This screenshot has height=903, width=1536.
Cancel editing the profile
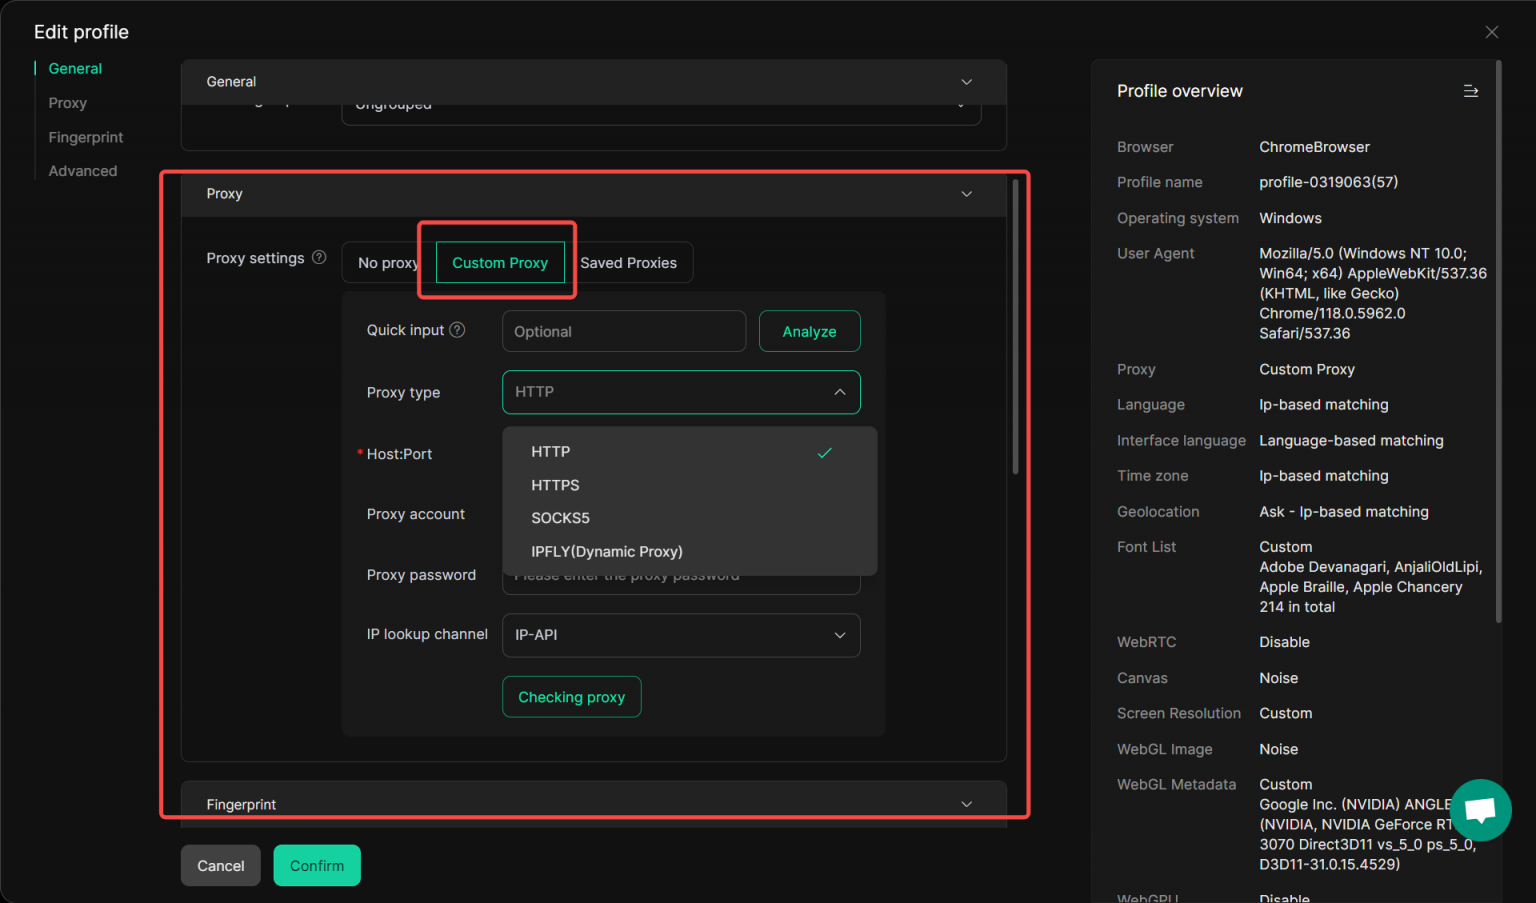220,865
